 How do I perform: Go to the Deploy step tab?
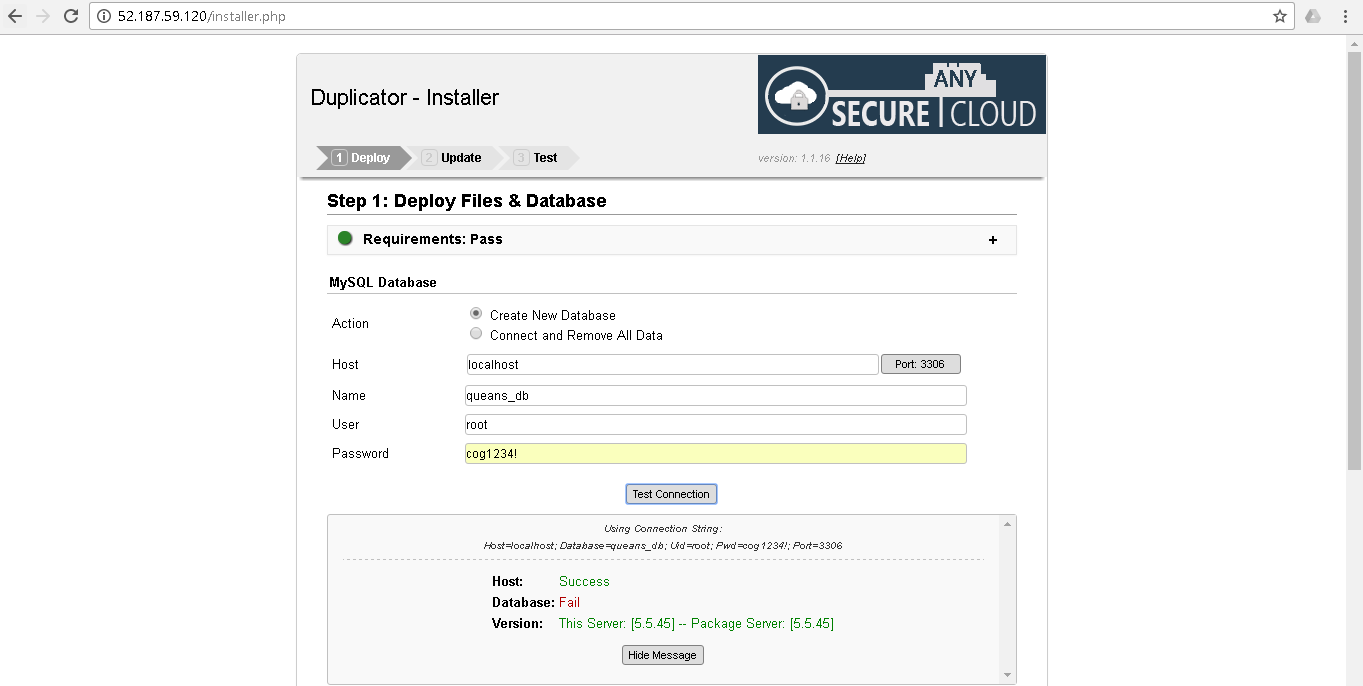coord(362,158)
